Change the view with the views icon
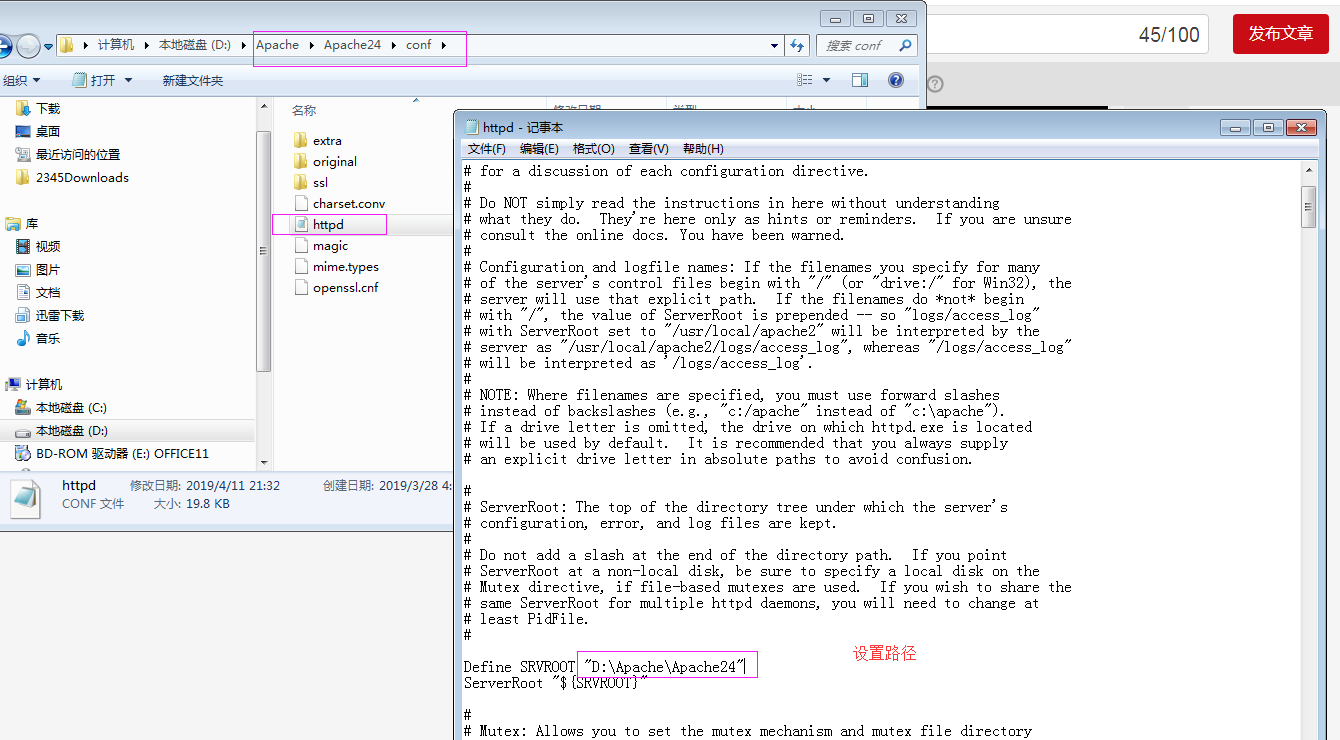Viewport: 1340px width, 740px height. [805, 80]
